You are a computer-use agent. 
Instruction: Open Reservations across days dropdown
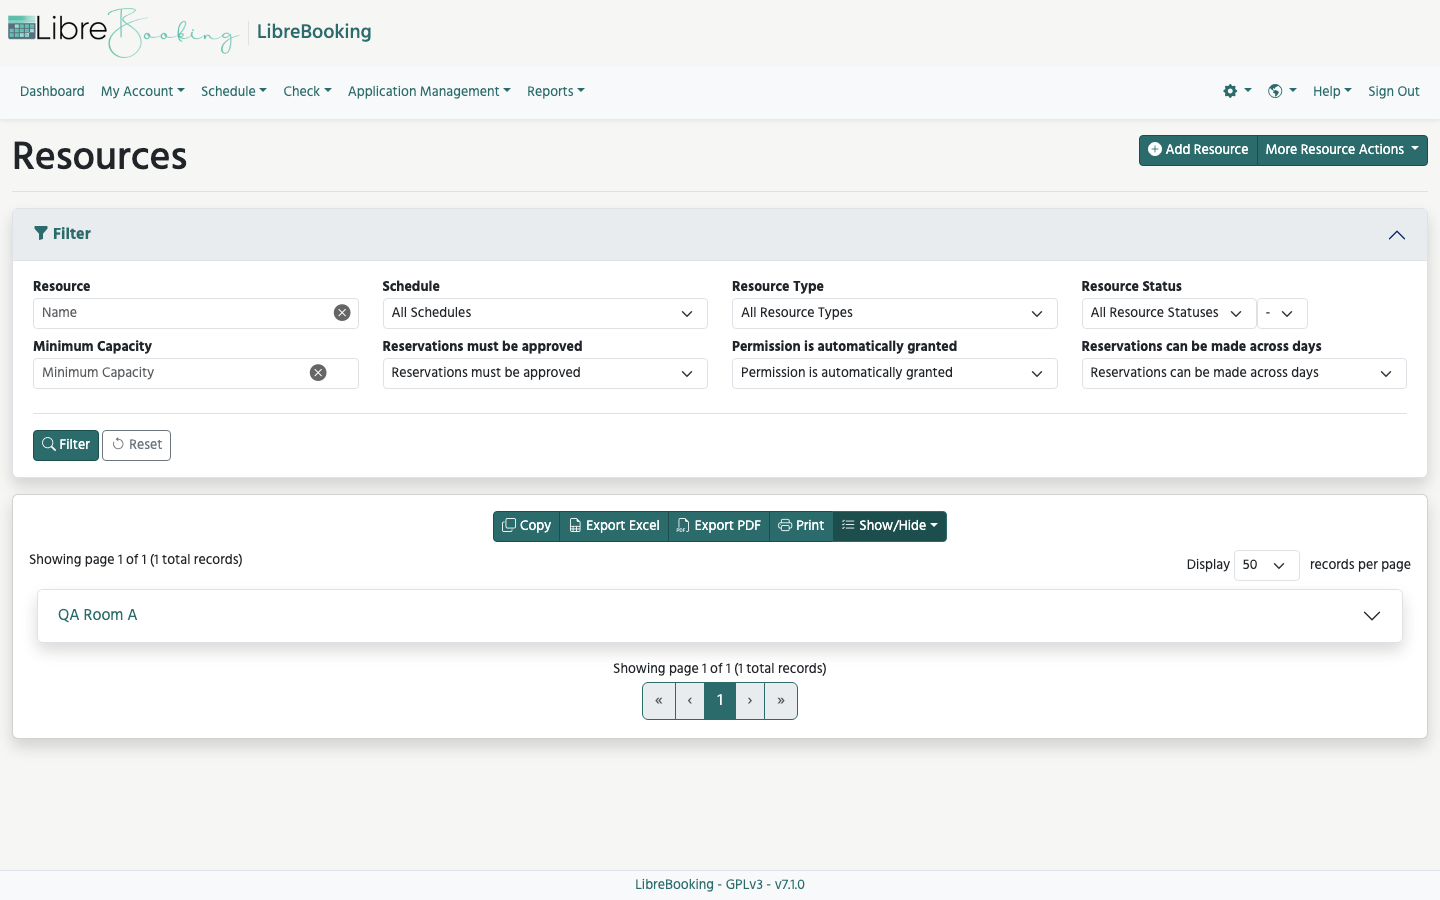[x=1244, y=373]
